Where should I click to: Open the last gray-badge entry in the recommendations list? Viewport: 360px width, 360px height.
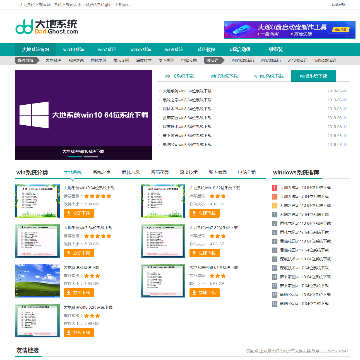point(305,304)
